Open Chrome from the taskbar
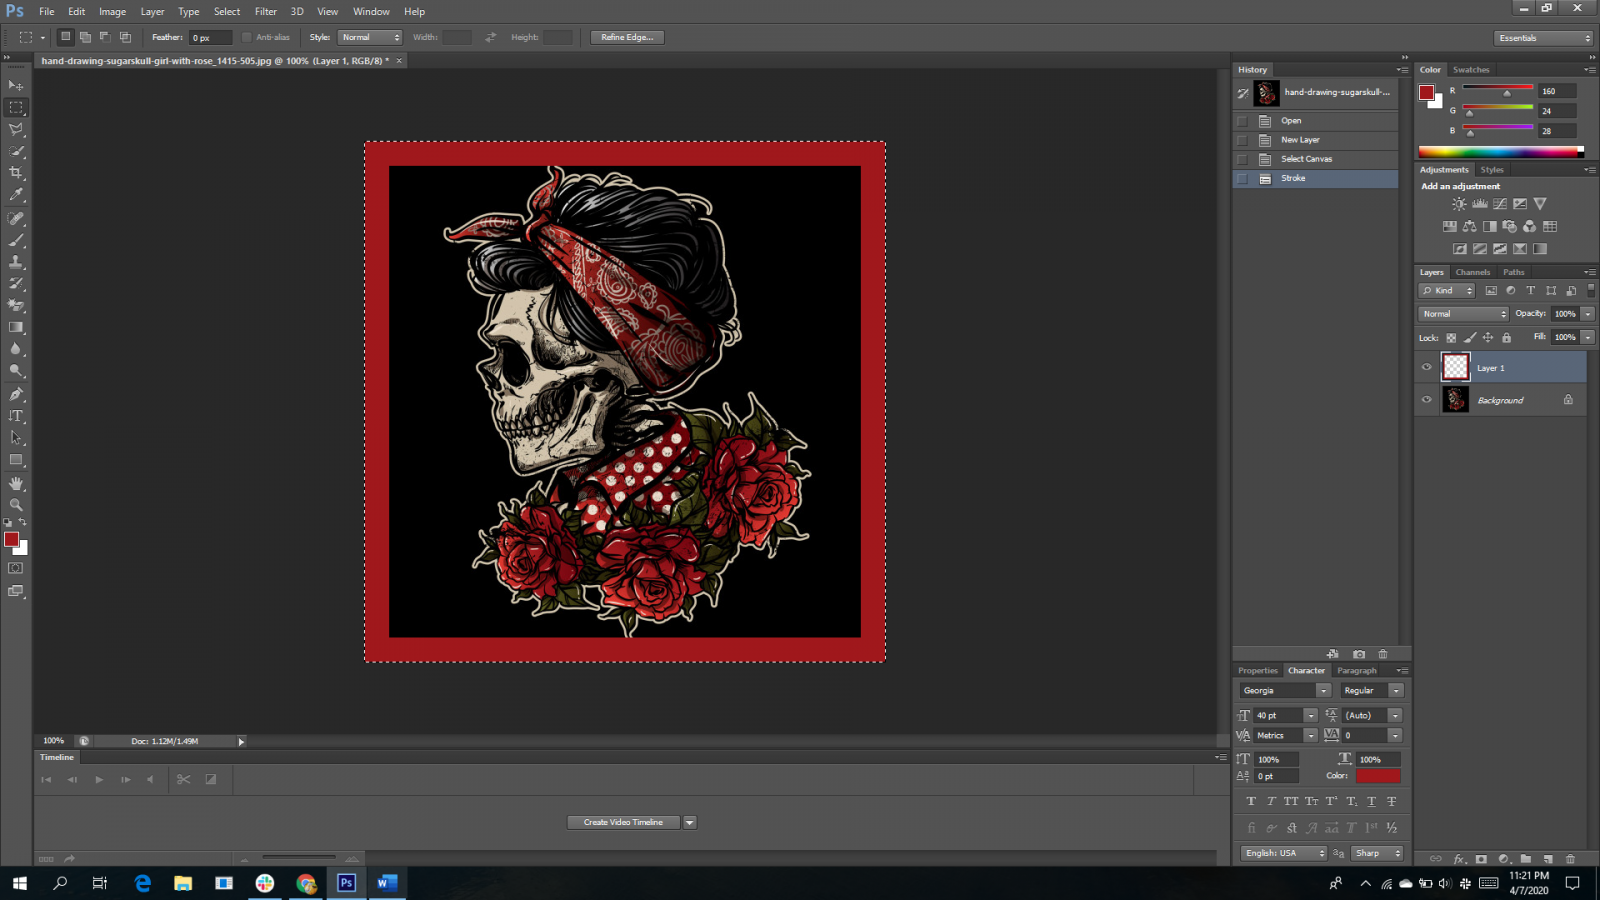 306,883
